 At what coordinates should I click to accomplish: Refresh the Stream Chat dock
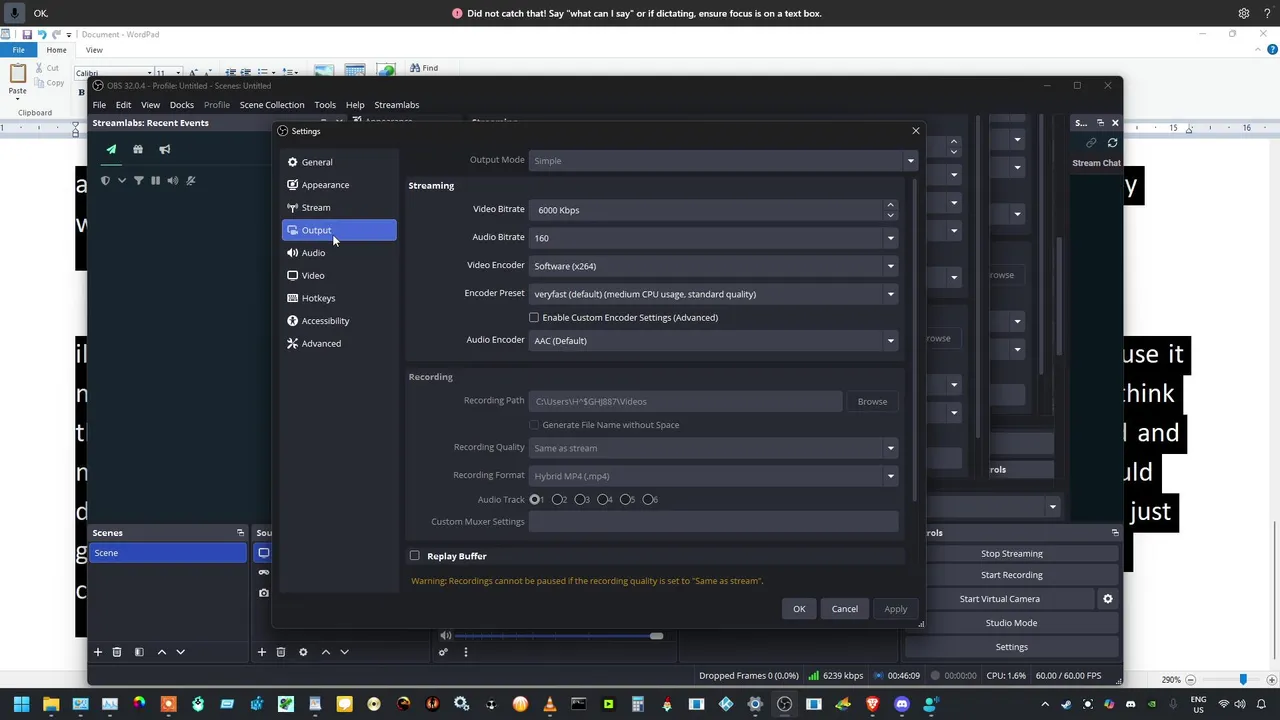[x=1112, y=143]
